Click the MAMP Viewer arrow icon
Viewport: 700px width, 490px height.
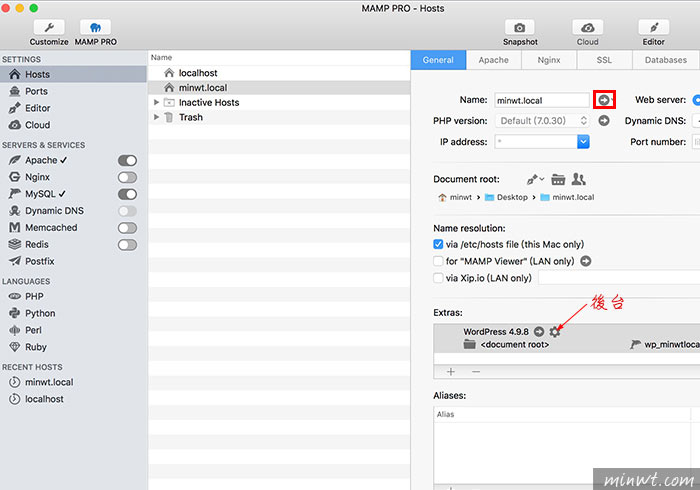click(586, 261)
